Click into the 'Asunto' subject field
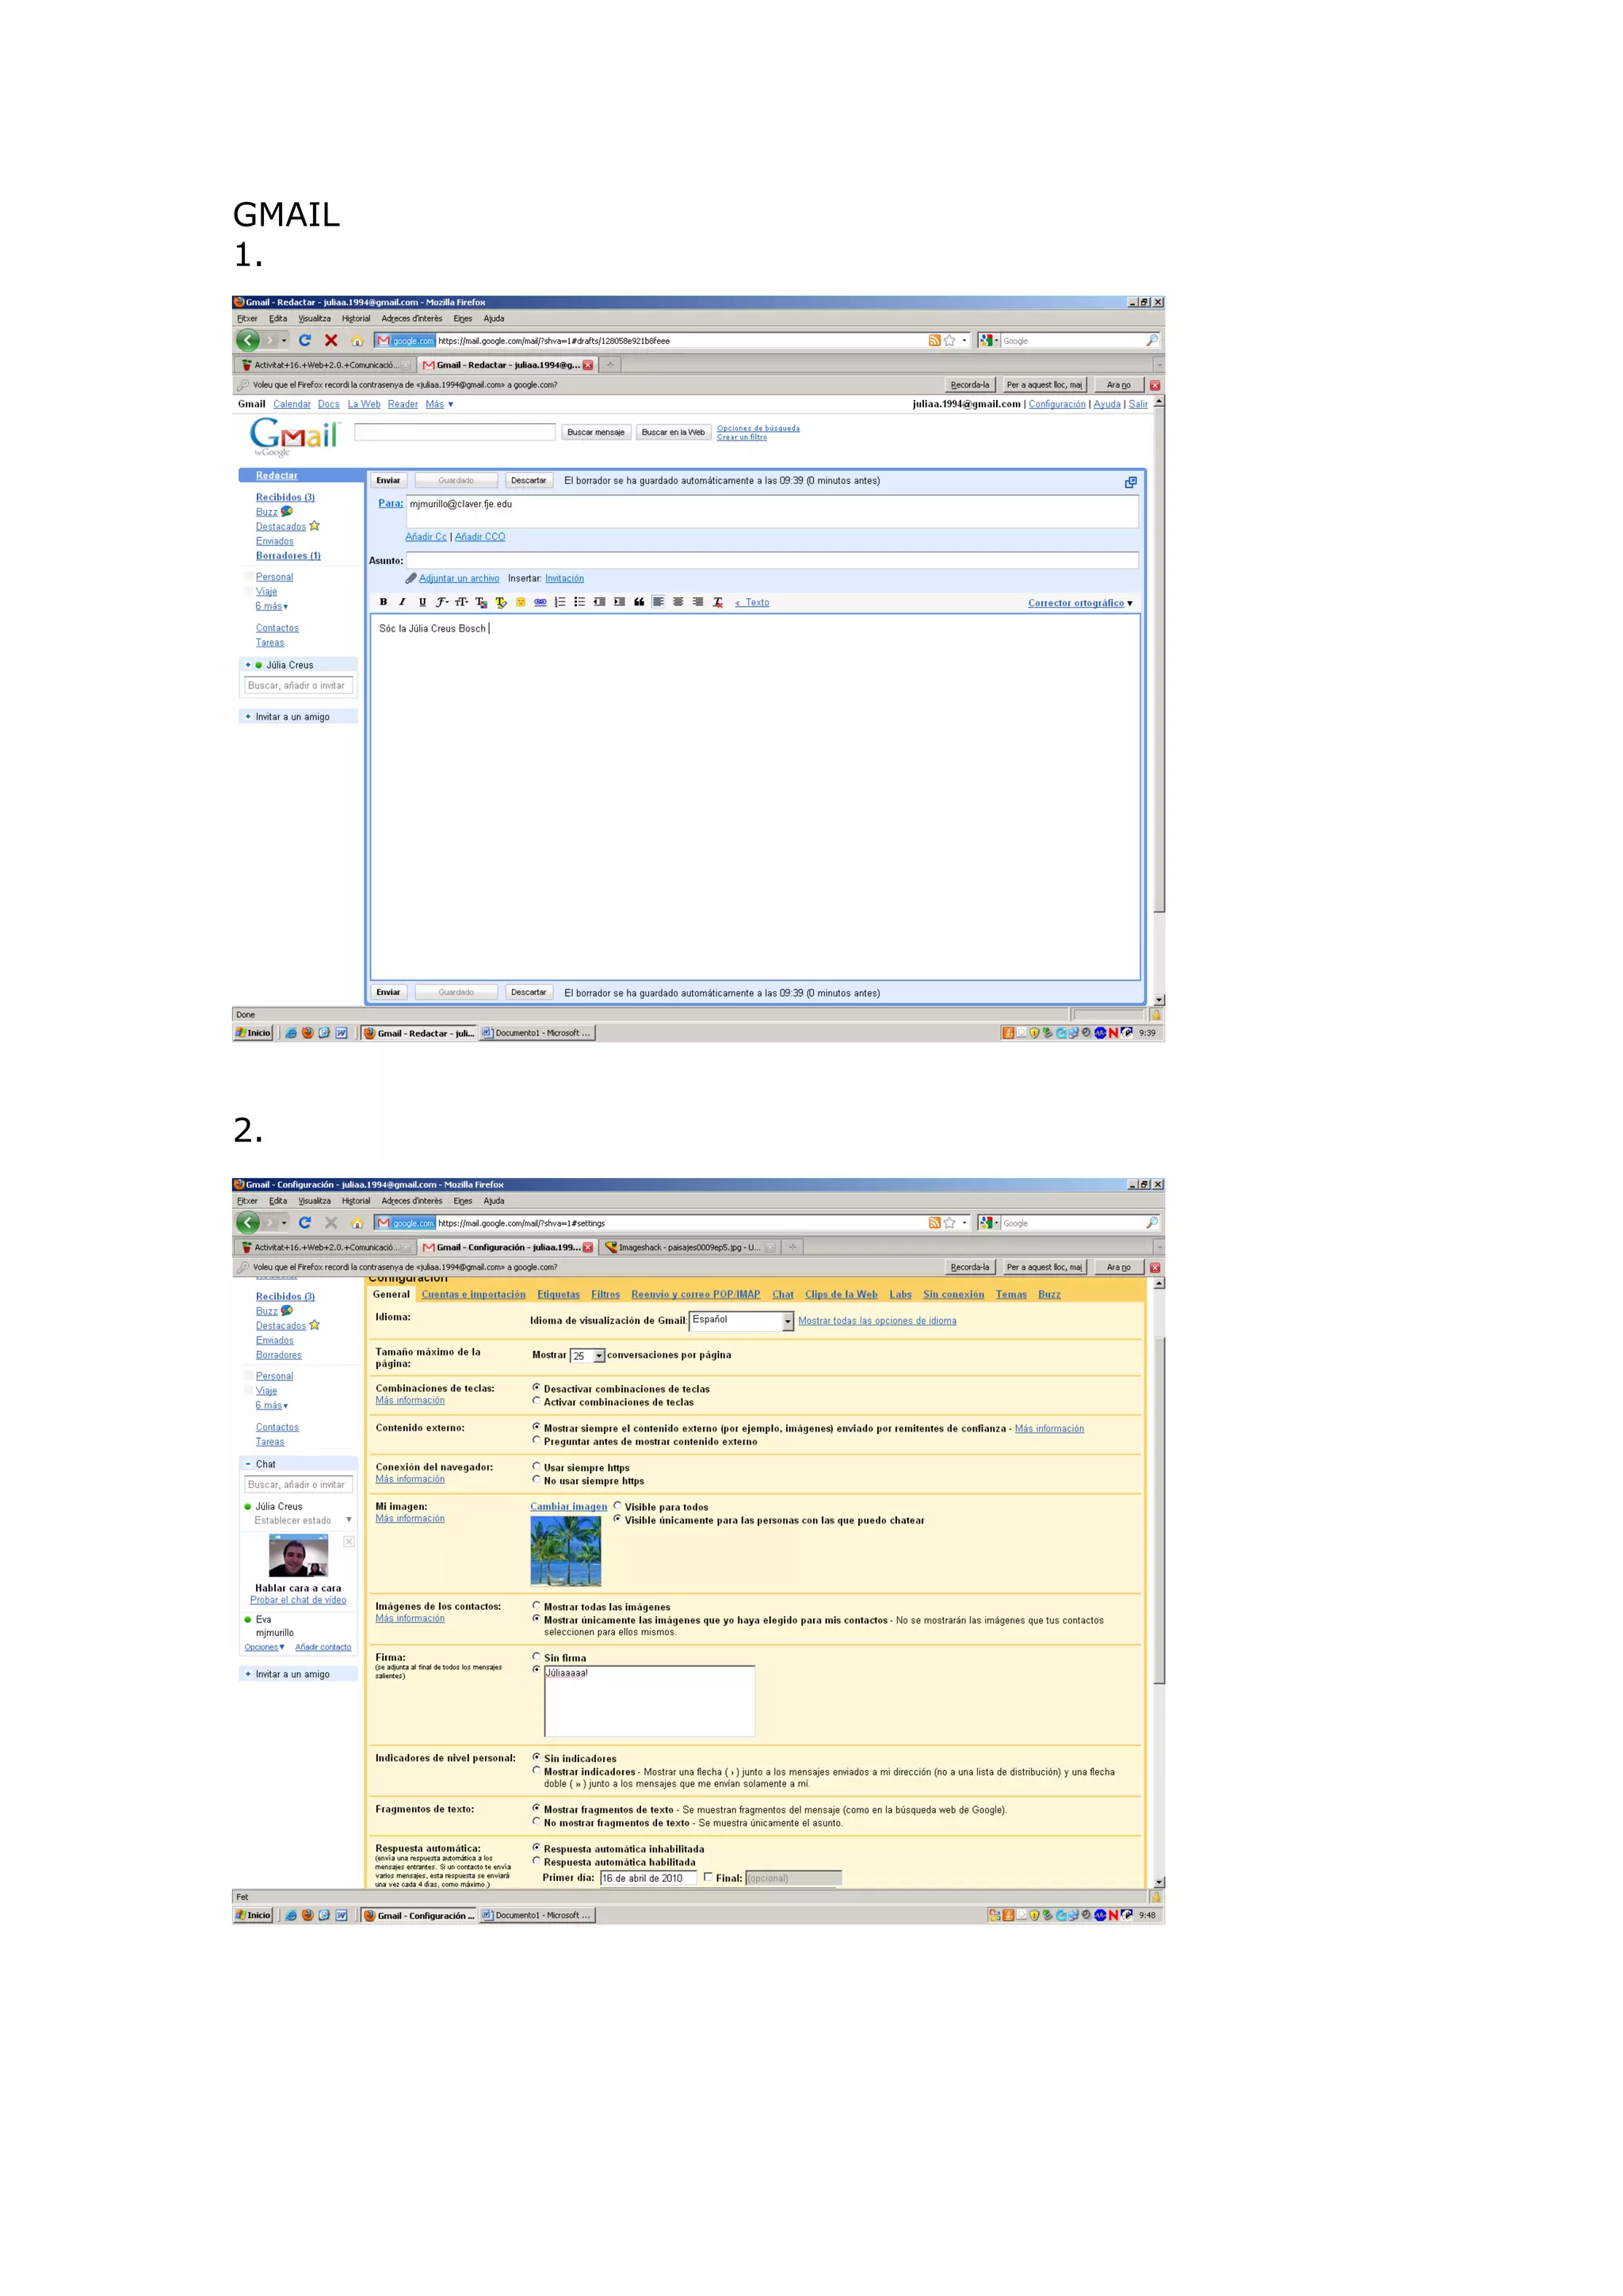 pos(771,560)
